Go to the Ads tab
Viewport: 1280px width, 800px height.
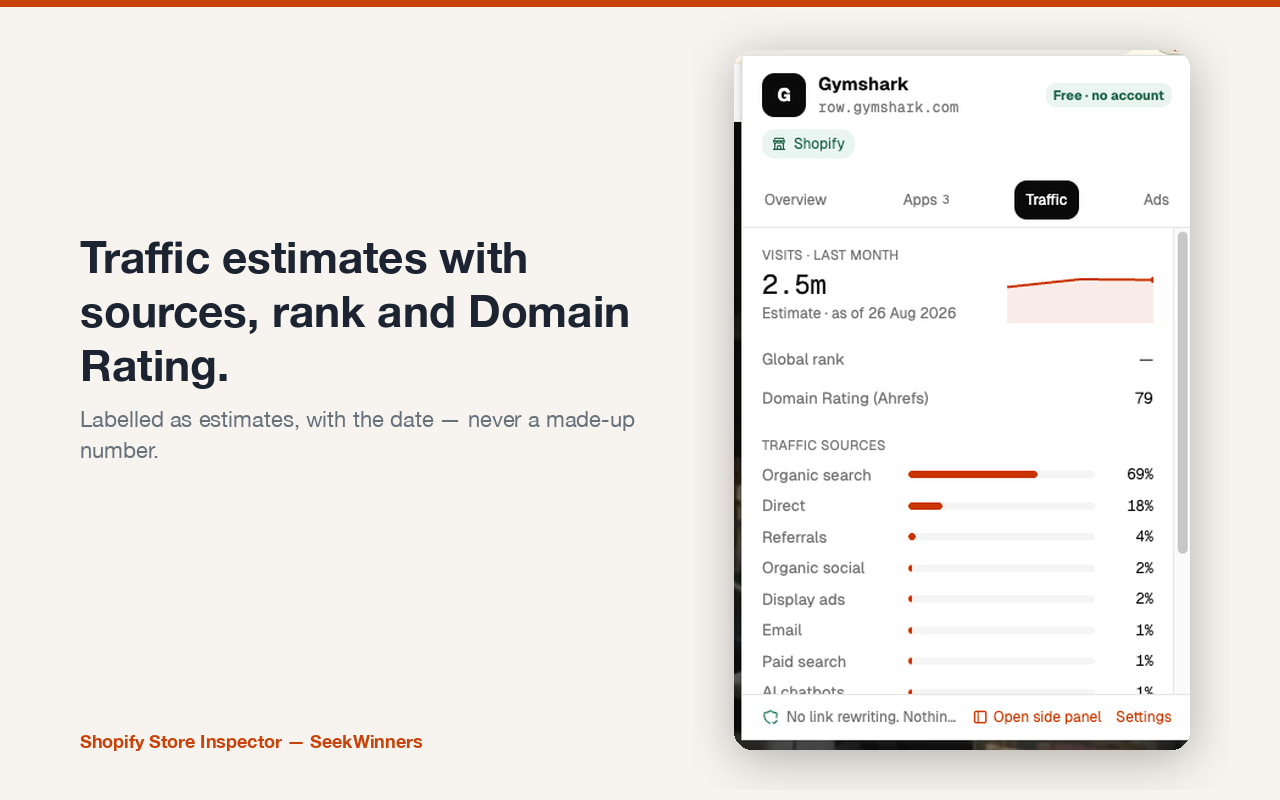point(1156,200)
